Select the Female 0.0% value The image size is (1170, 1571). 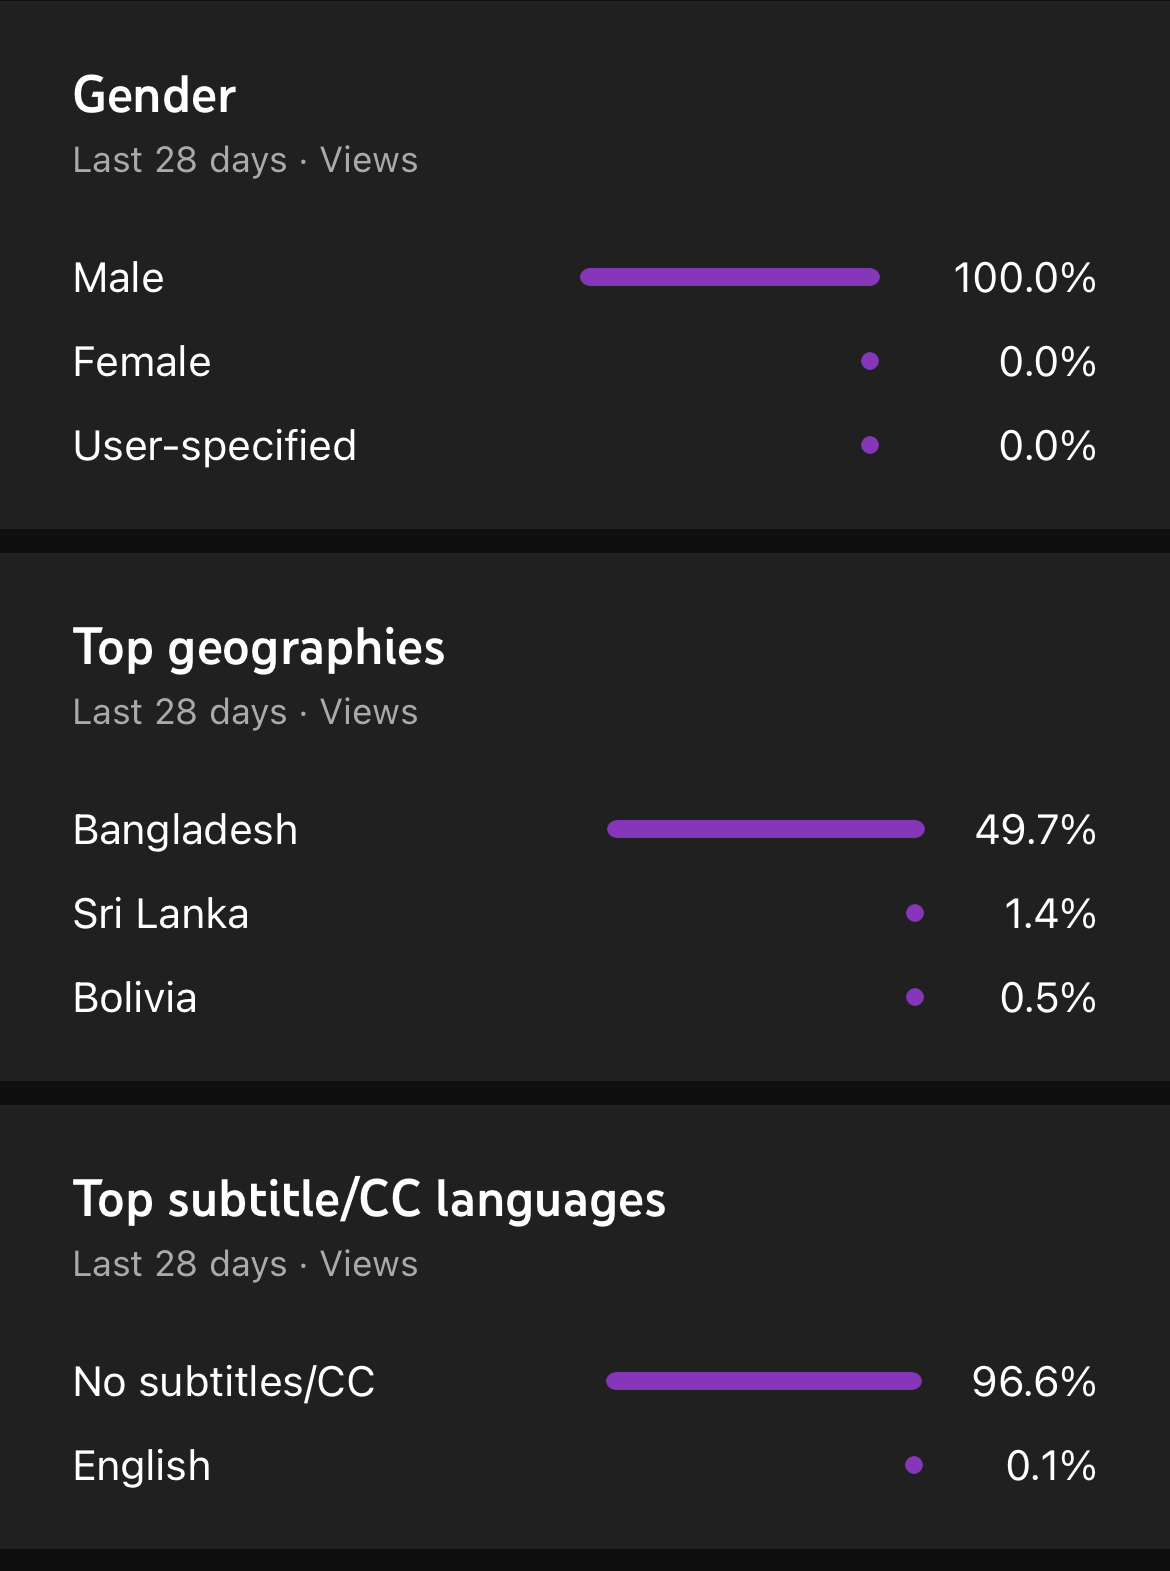tap(1047, 362)
